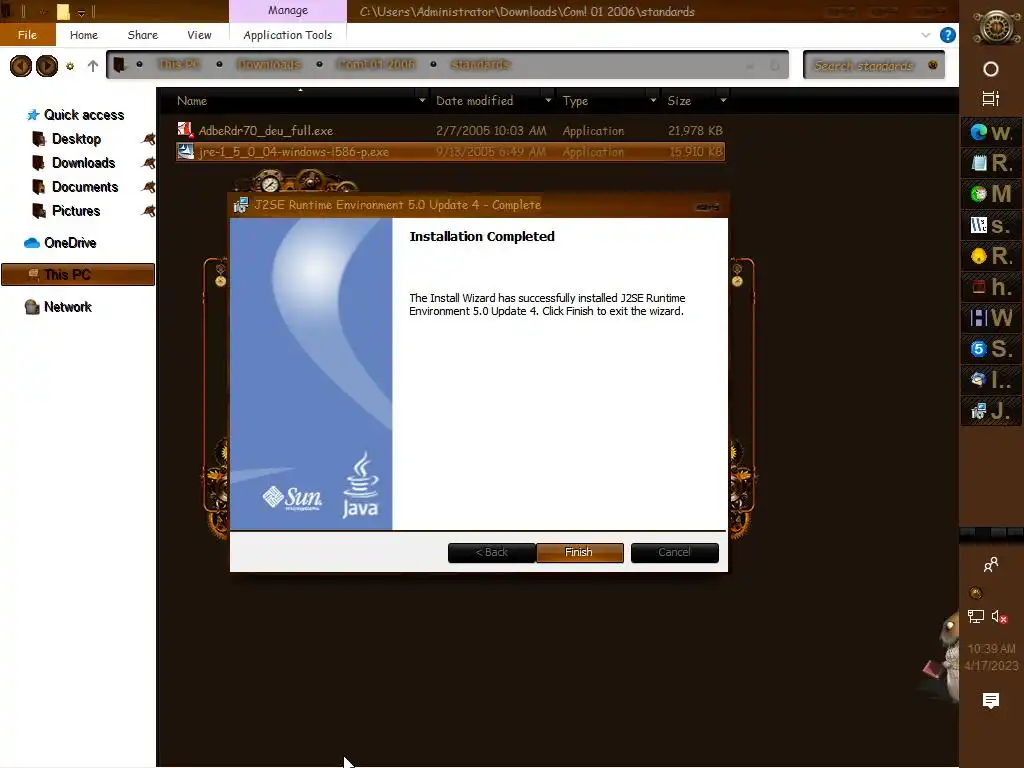Open Explorer help question mark icon

coord(948,35)
